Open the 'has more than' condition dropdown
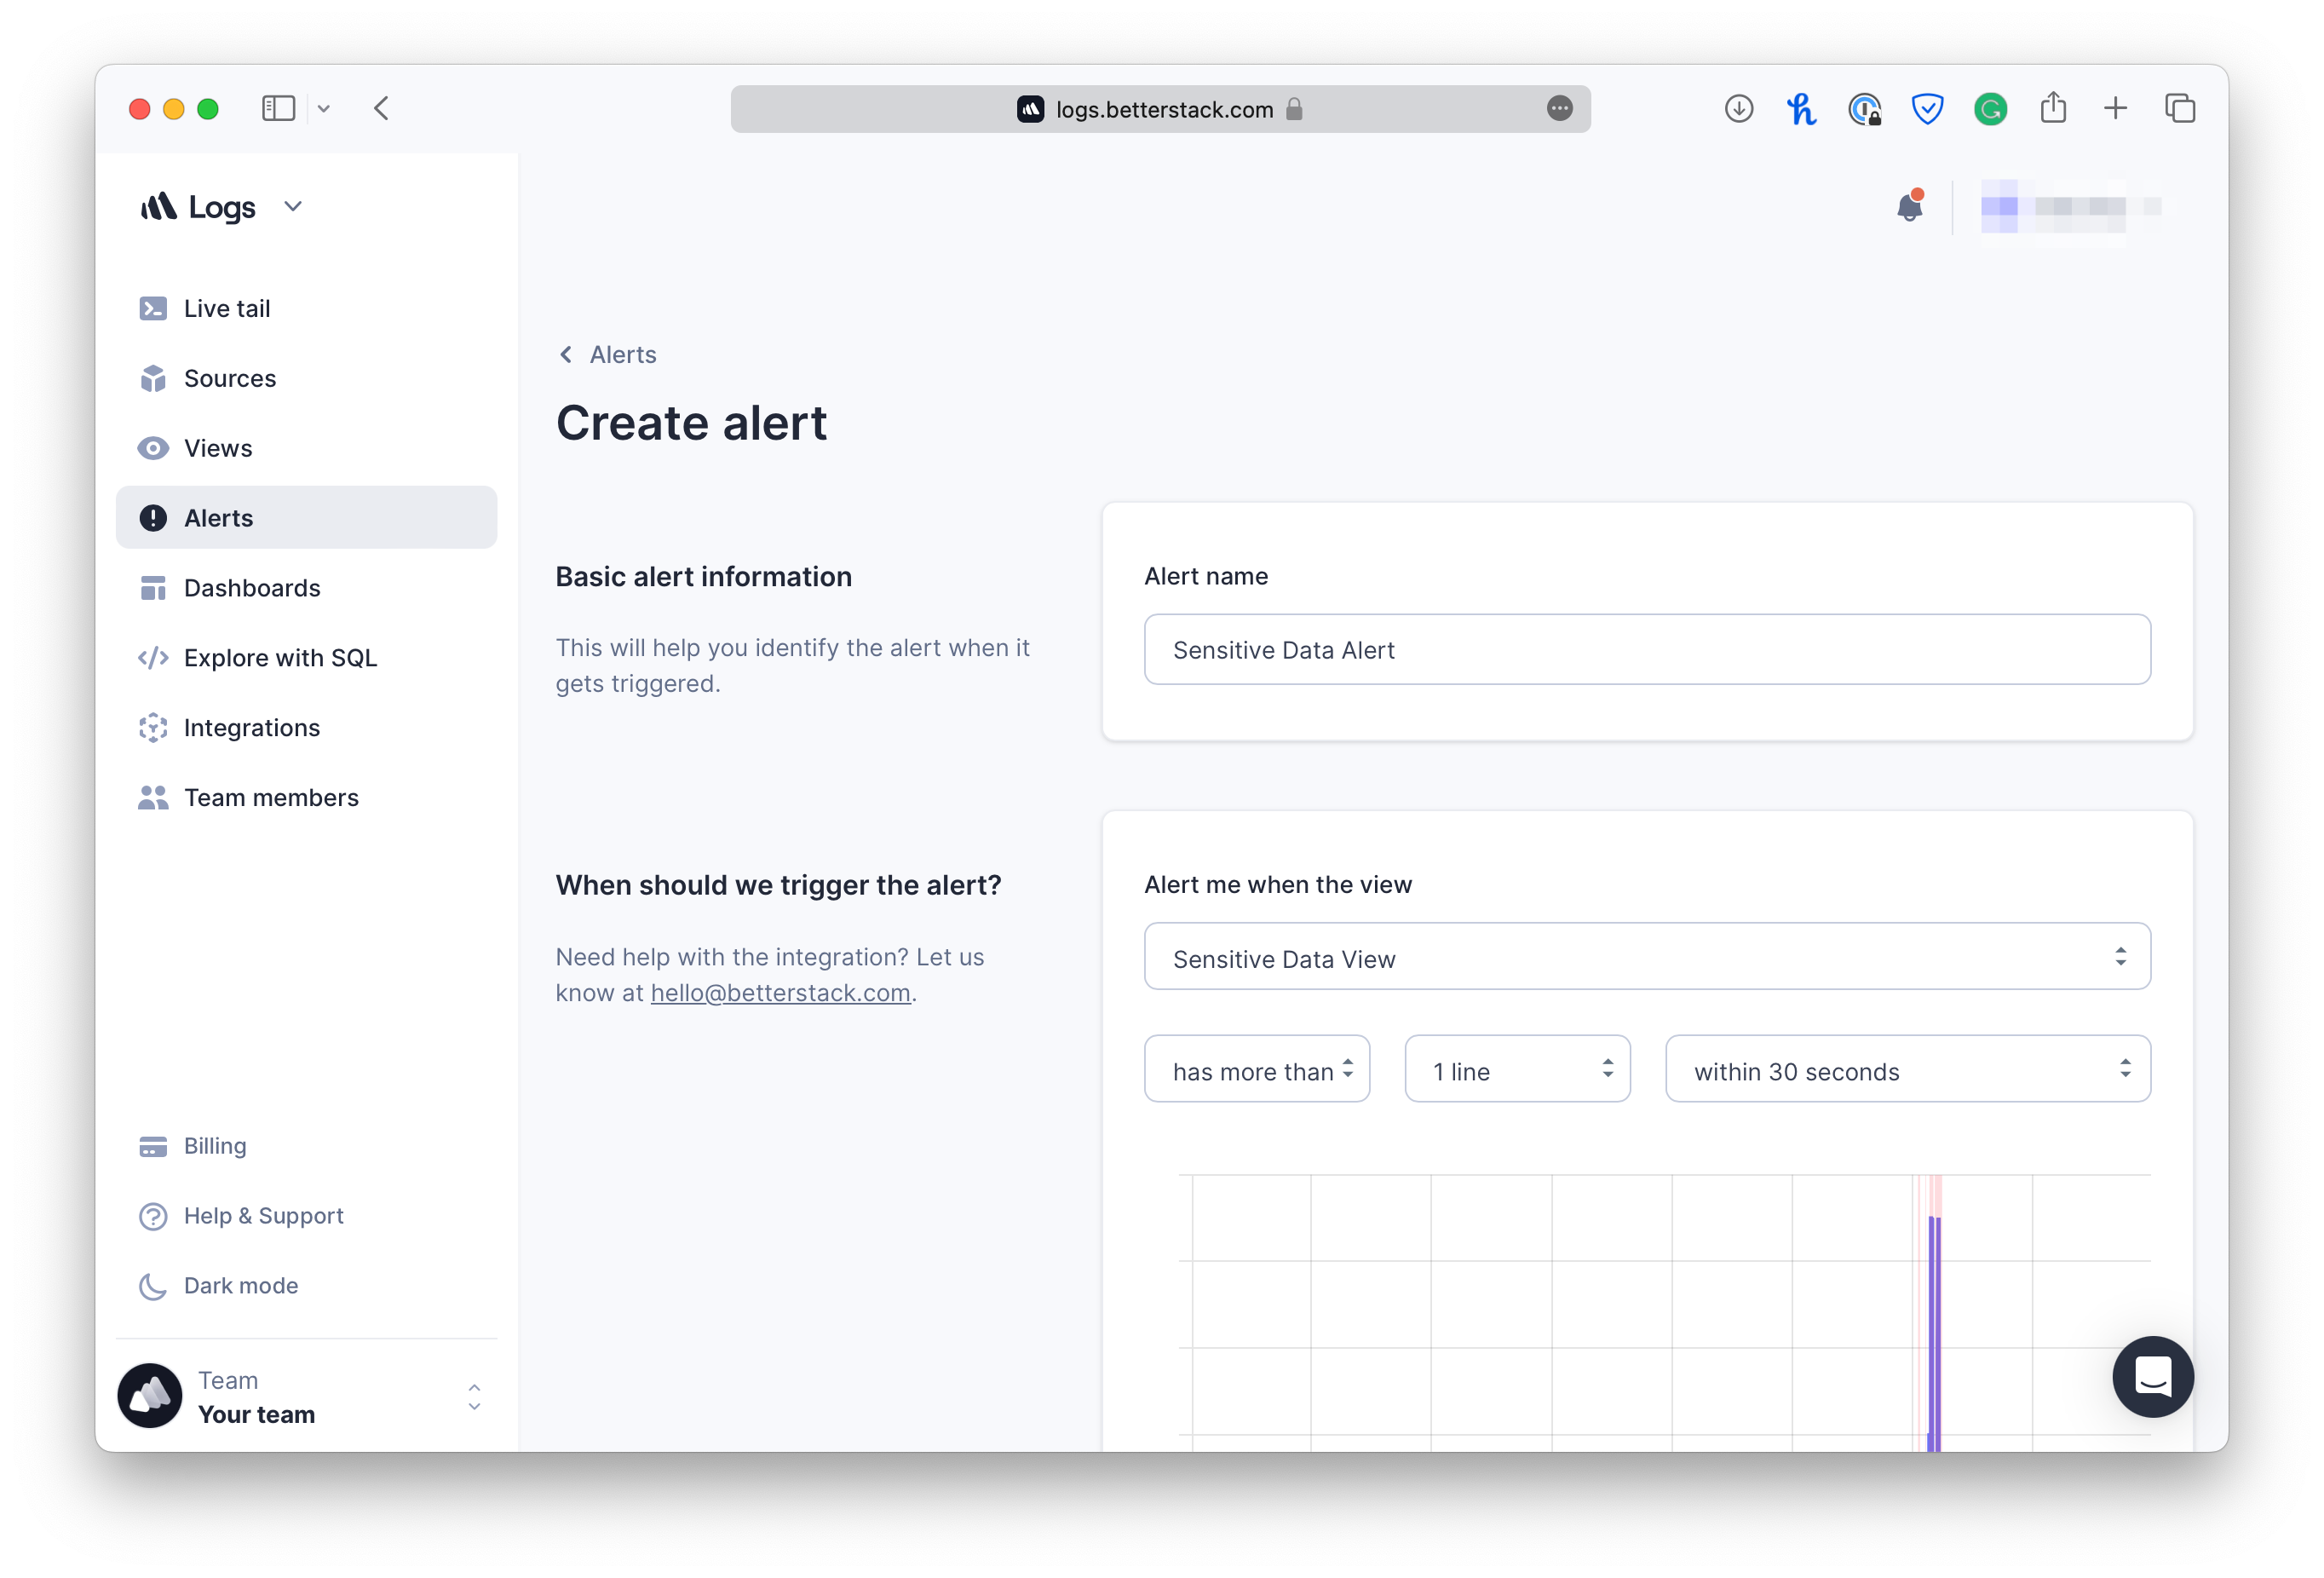The height and width of the screenshot is (1578, 2324). [x=1257, y=1069]
